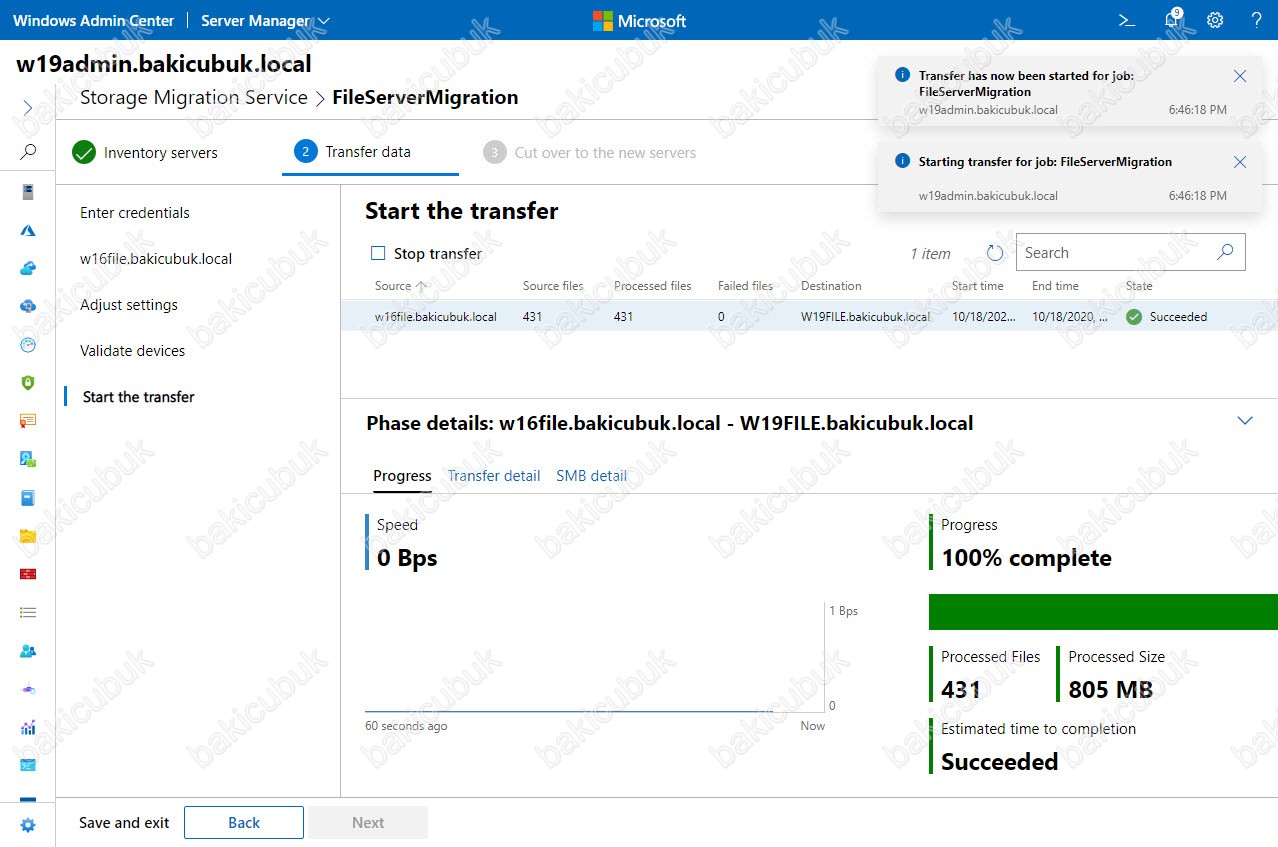This screenshot has width=1278, height=847.
Task: Switch to the Progress tab
Action: [402, 476]
